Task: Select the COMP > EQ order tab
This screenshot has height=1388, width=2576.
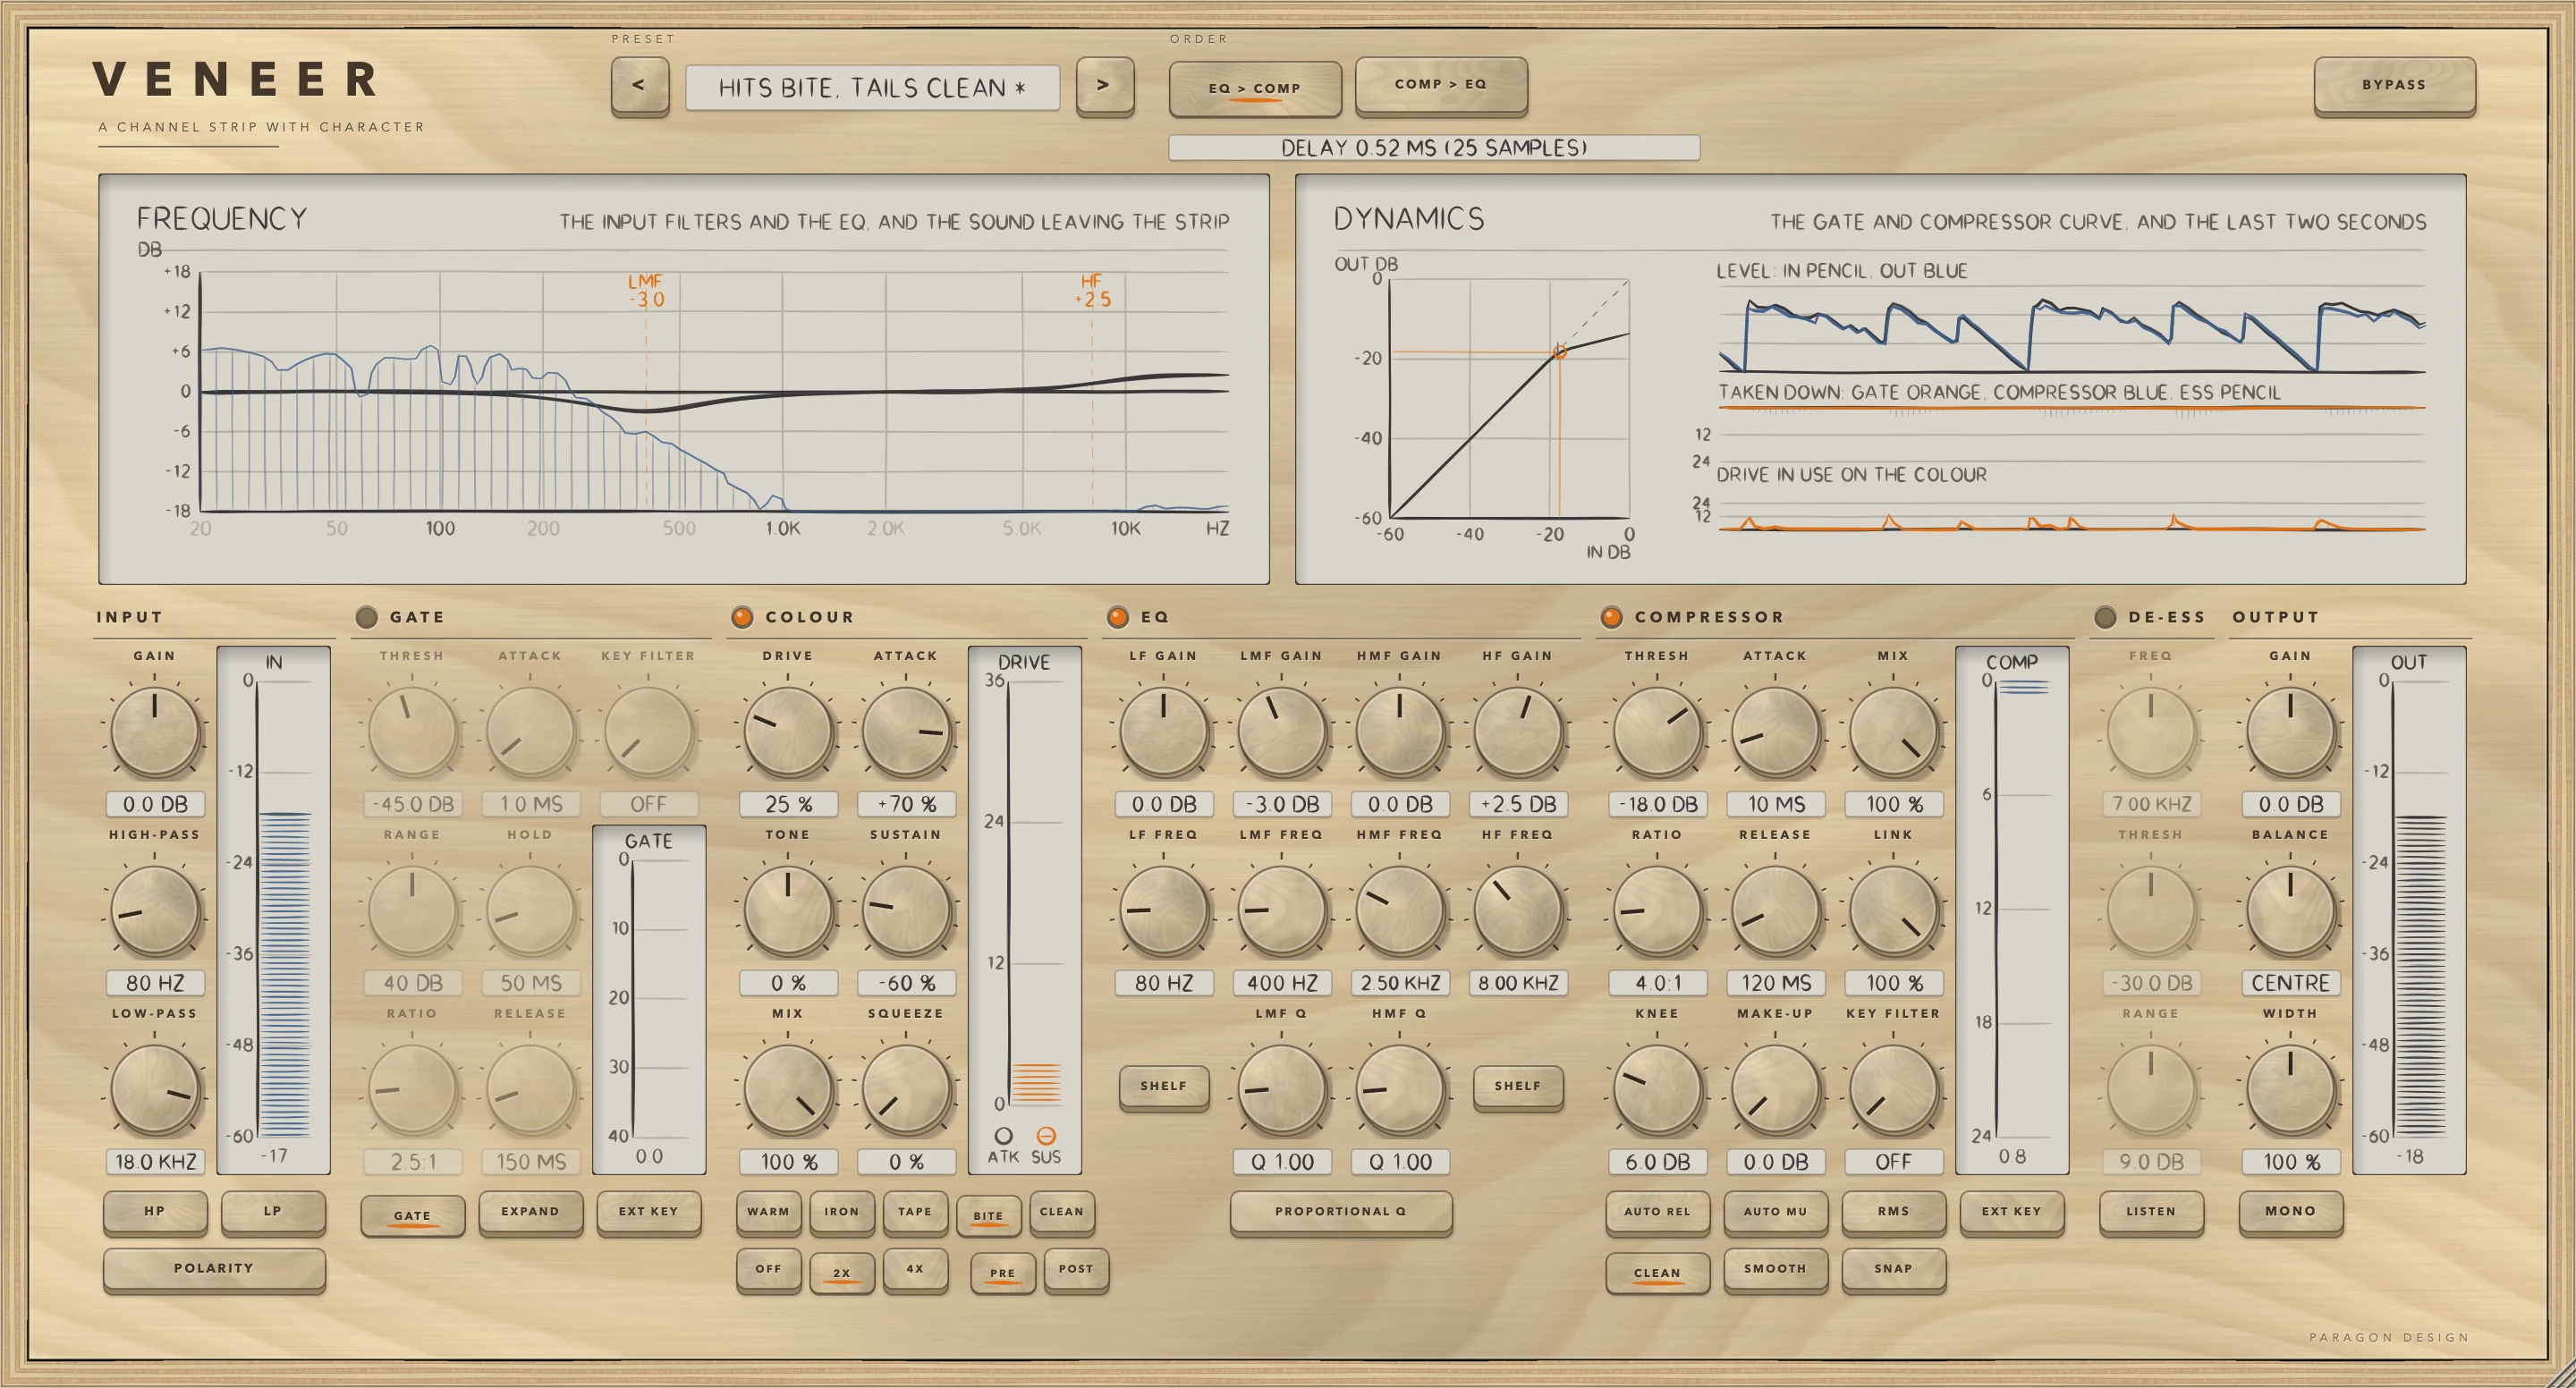Action: [x=1441, y=85]
